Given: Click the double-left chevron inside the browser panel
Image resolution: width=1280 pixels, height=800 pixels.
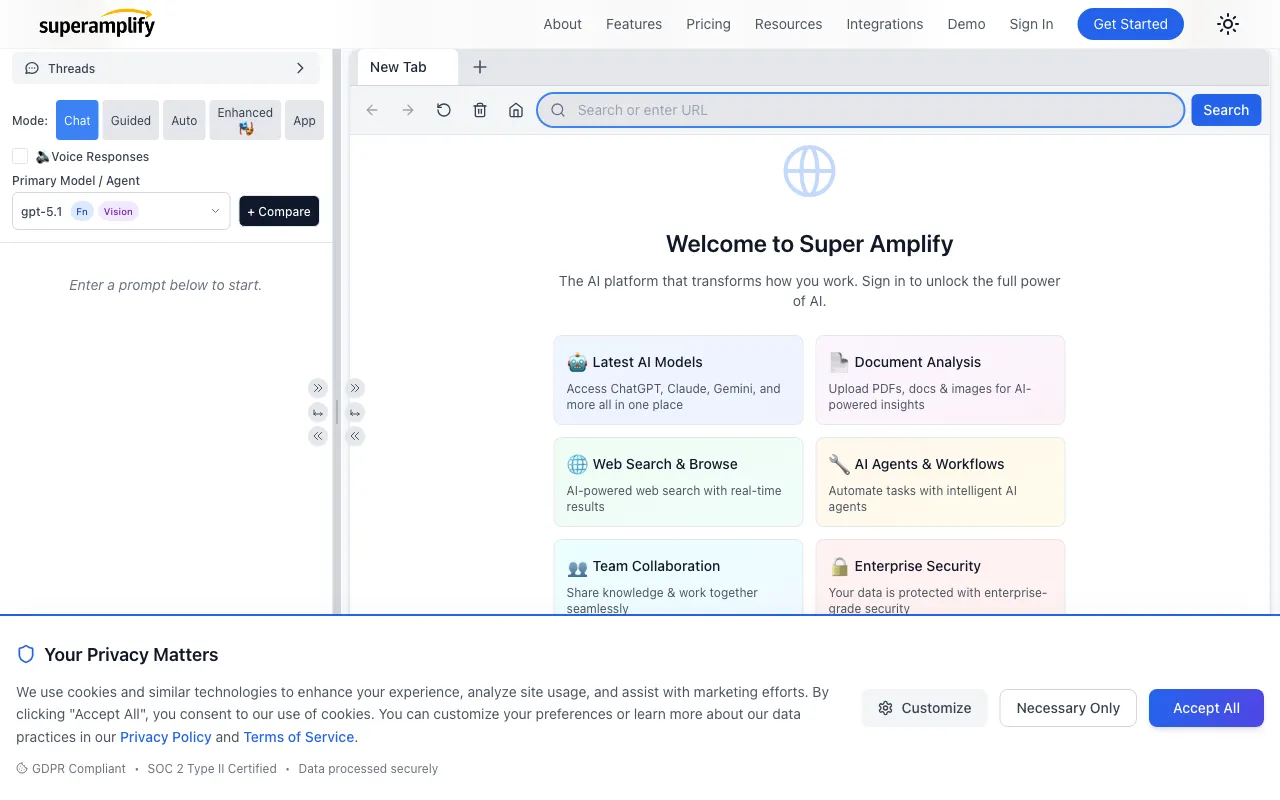Looking at the screenshot, I should pyautogui.click(x=355, y=436).
